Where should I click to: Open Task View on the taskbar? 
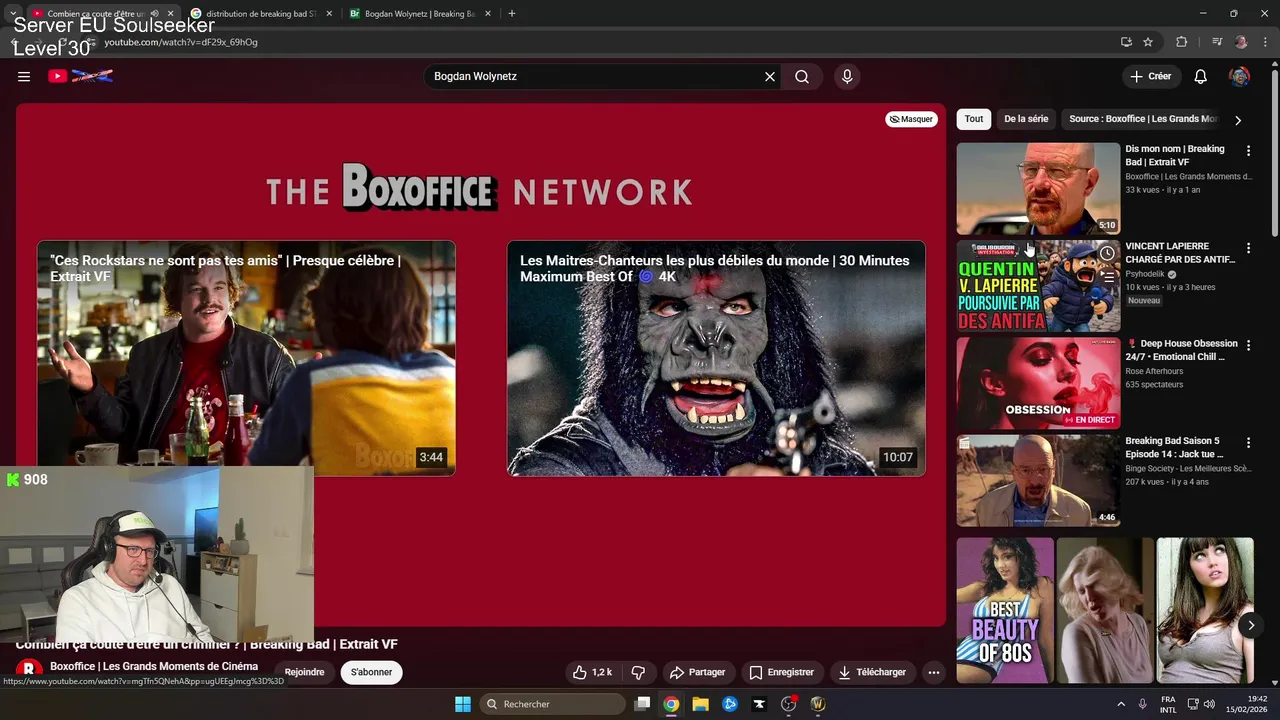click(x=643, y=704)
